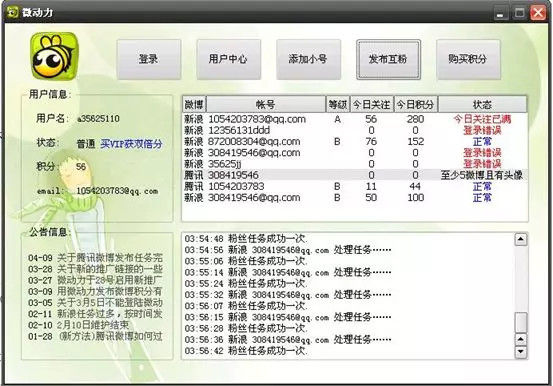Select the 发布互粉 button

click(x=388, y=59)
